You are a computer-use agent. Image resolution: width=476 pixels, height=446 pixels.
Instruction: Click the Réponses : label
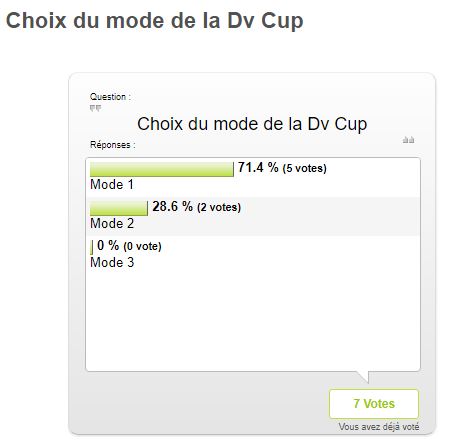point(113,145)
